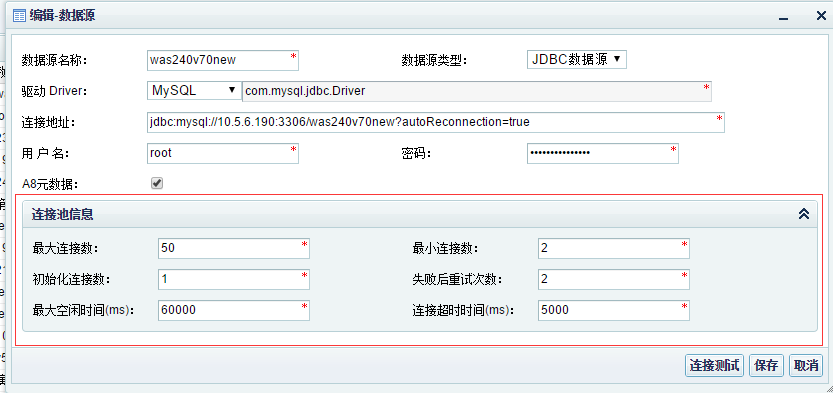Click the 最大空闲时间 60000 field

[234, 310]
